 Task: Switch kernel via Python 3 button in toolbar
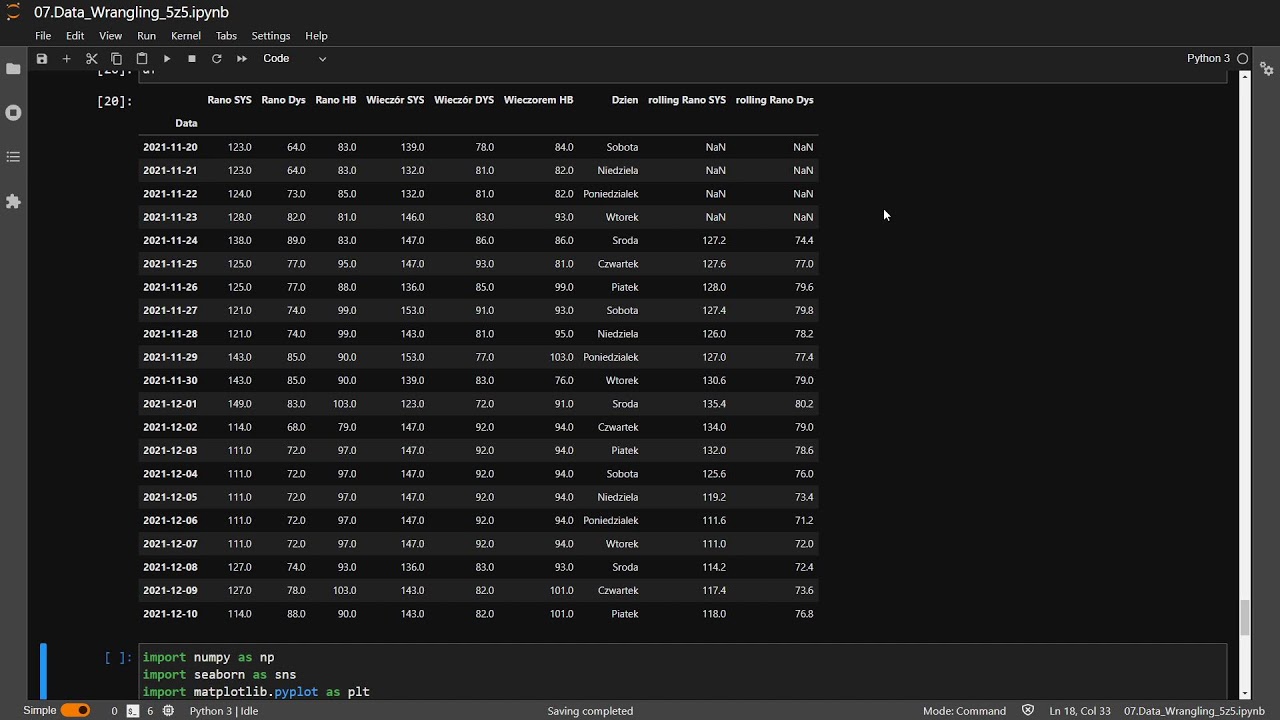coord(1208,59)
